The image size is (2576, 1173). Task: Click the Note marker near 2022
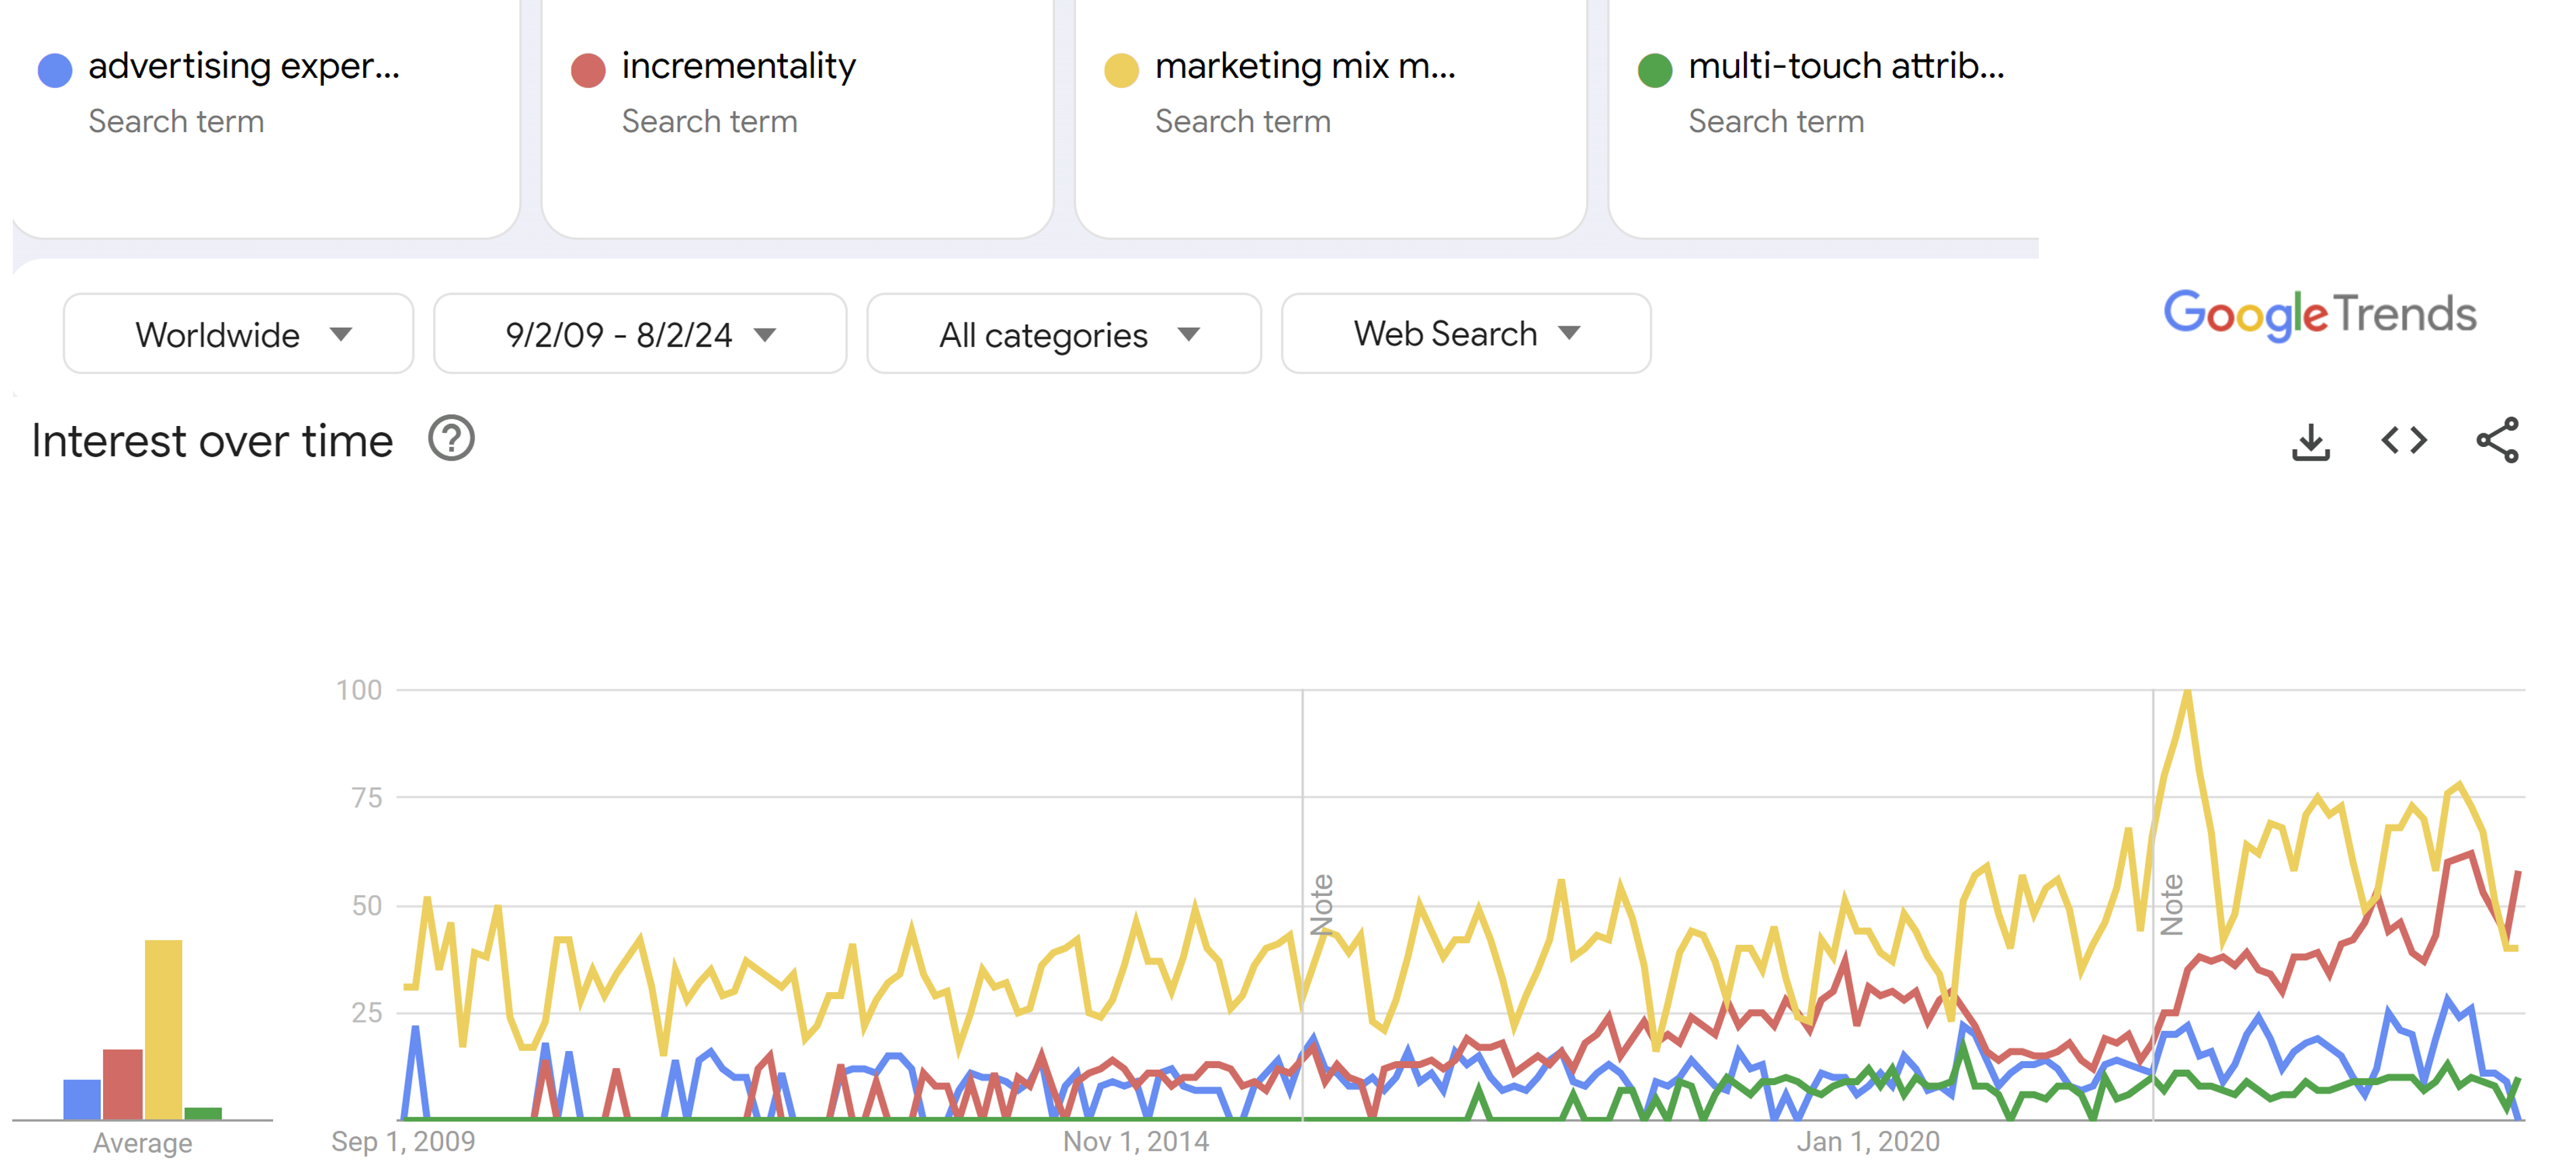coord(2171,904)
